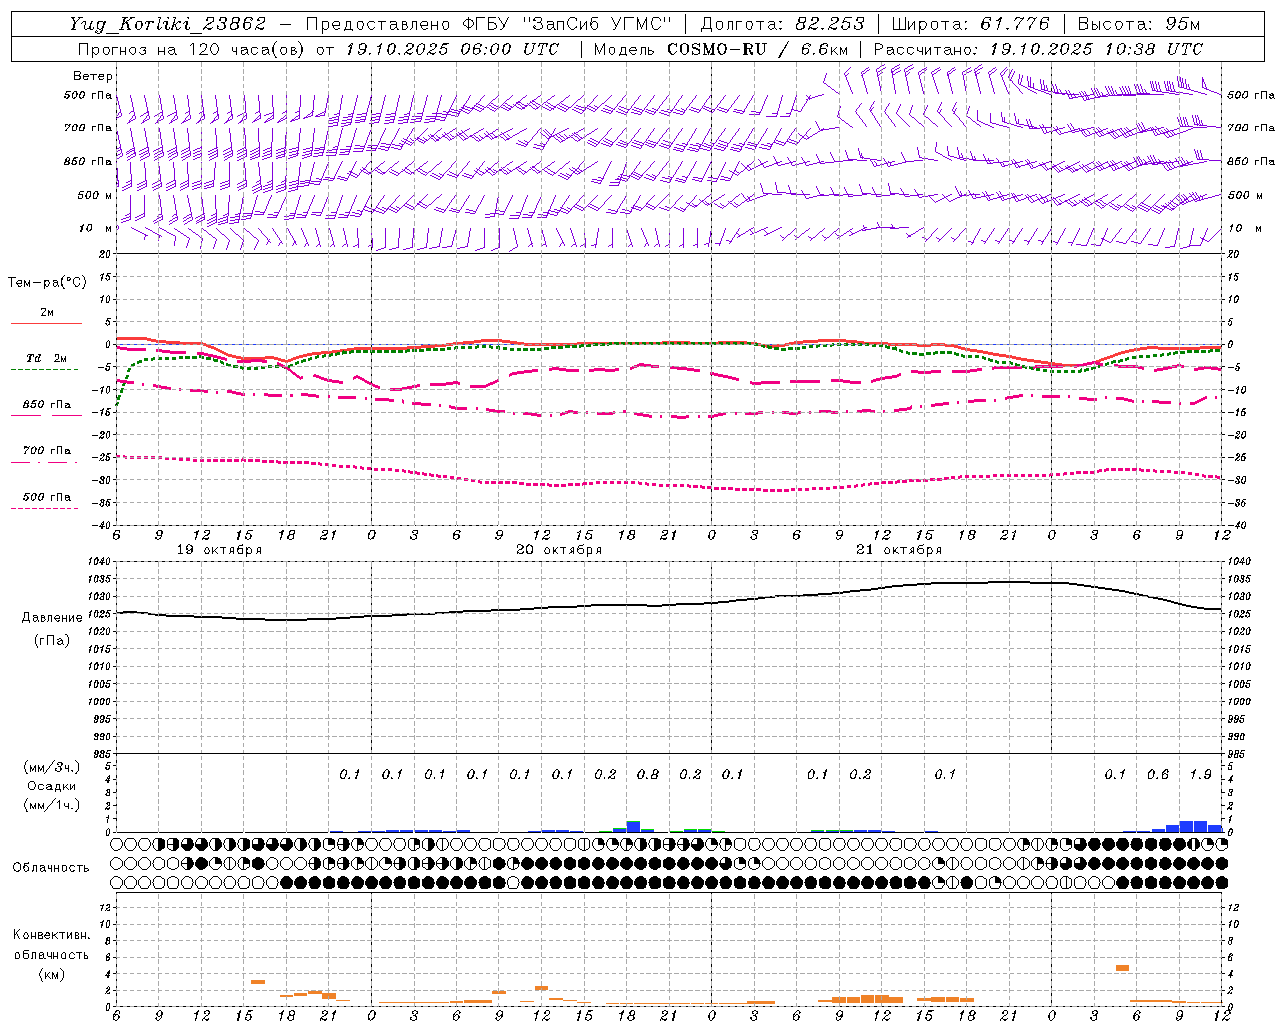Click the 985 tick on the left pressure axis
This screenshot has height=1024, width=1280.
(101, 754)
